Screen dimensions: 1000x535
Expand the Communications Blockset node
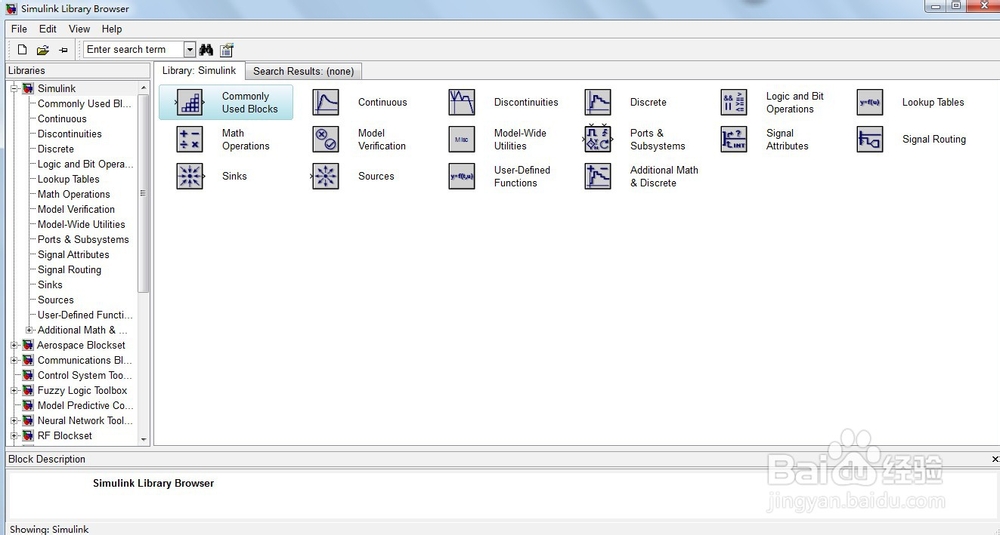point(14,360)
